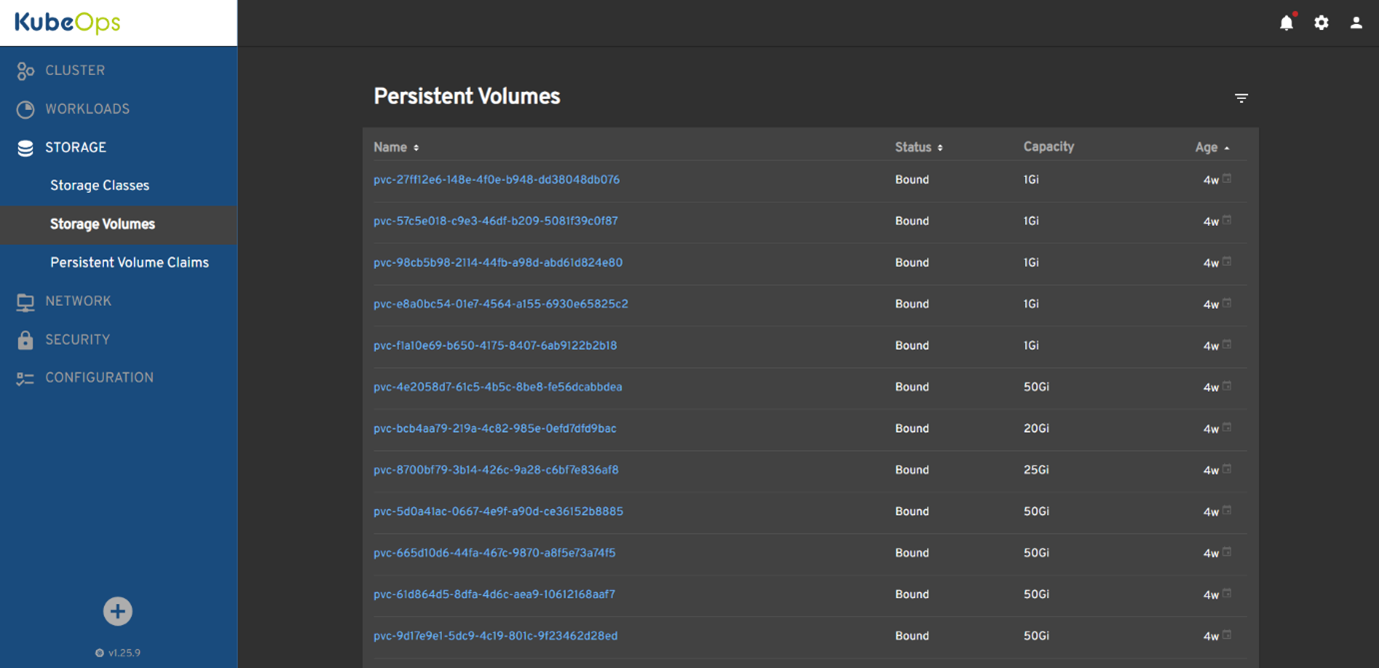Open volume pvc-27ff12e6-148e-4f0e-b948-dd38048db076
1379x668 pixels.
click(497, 180)
